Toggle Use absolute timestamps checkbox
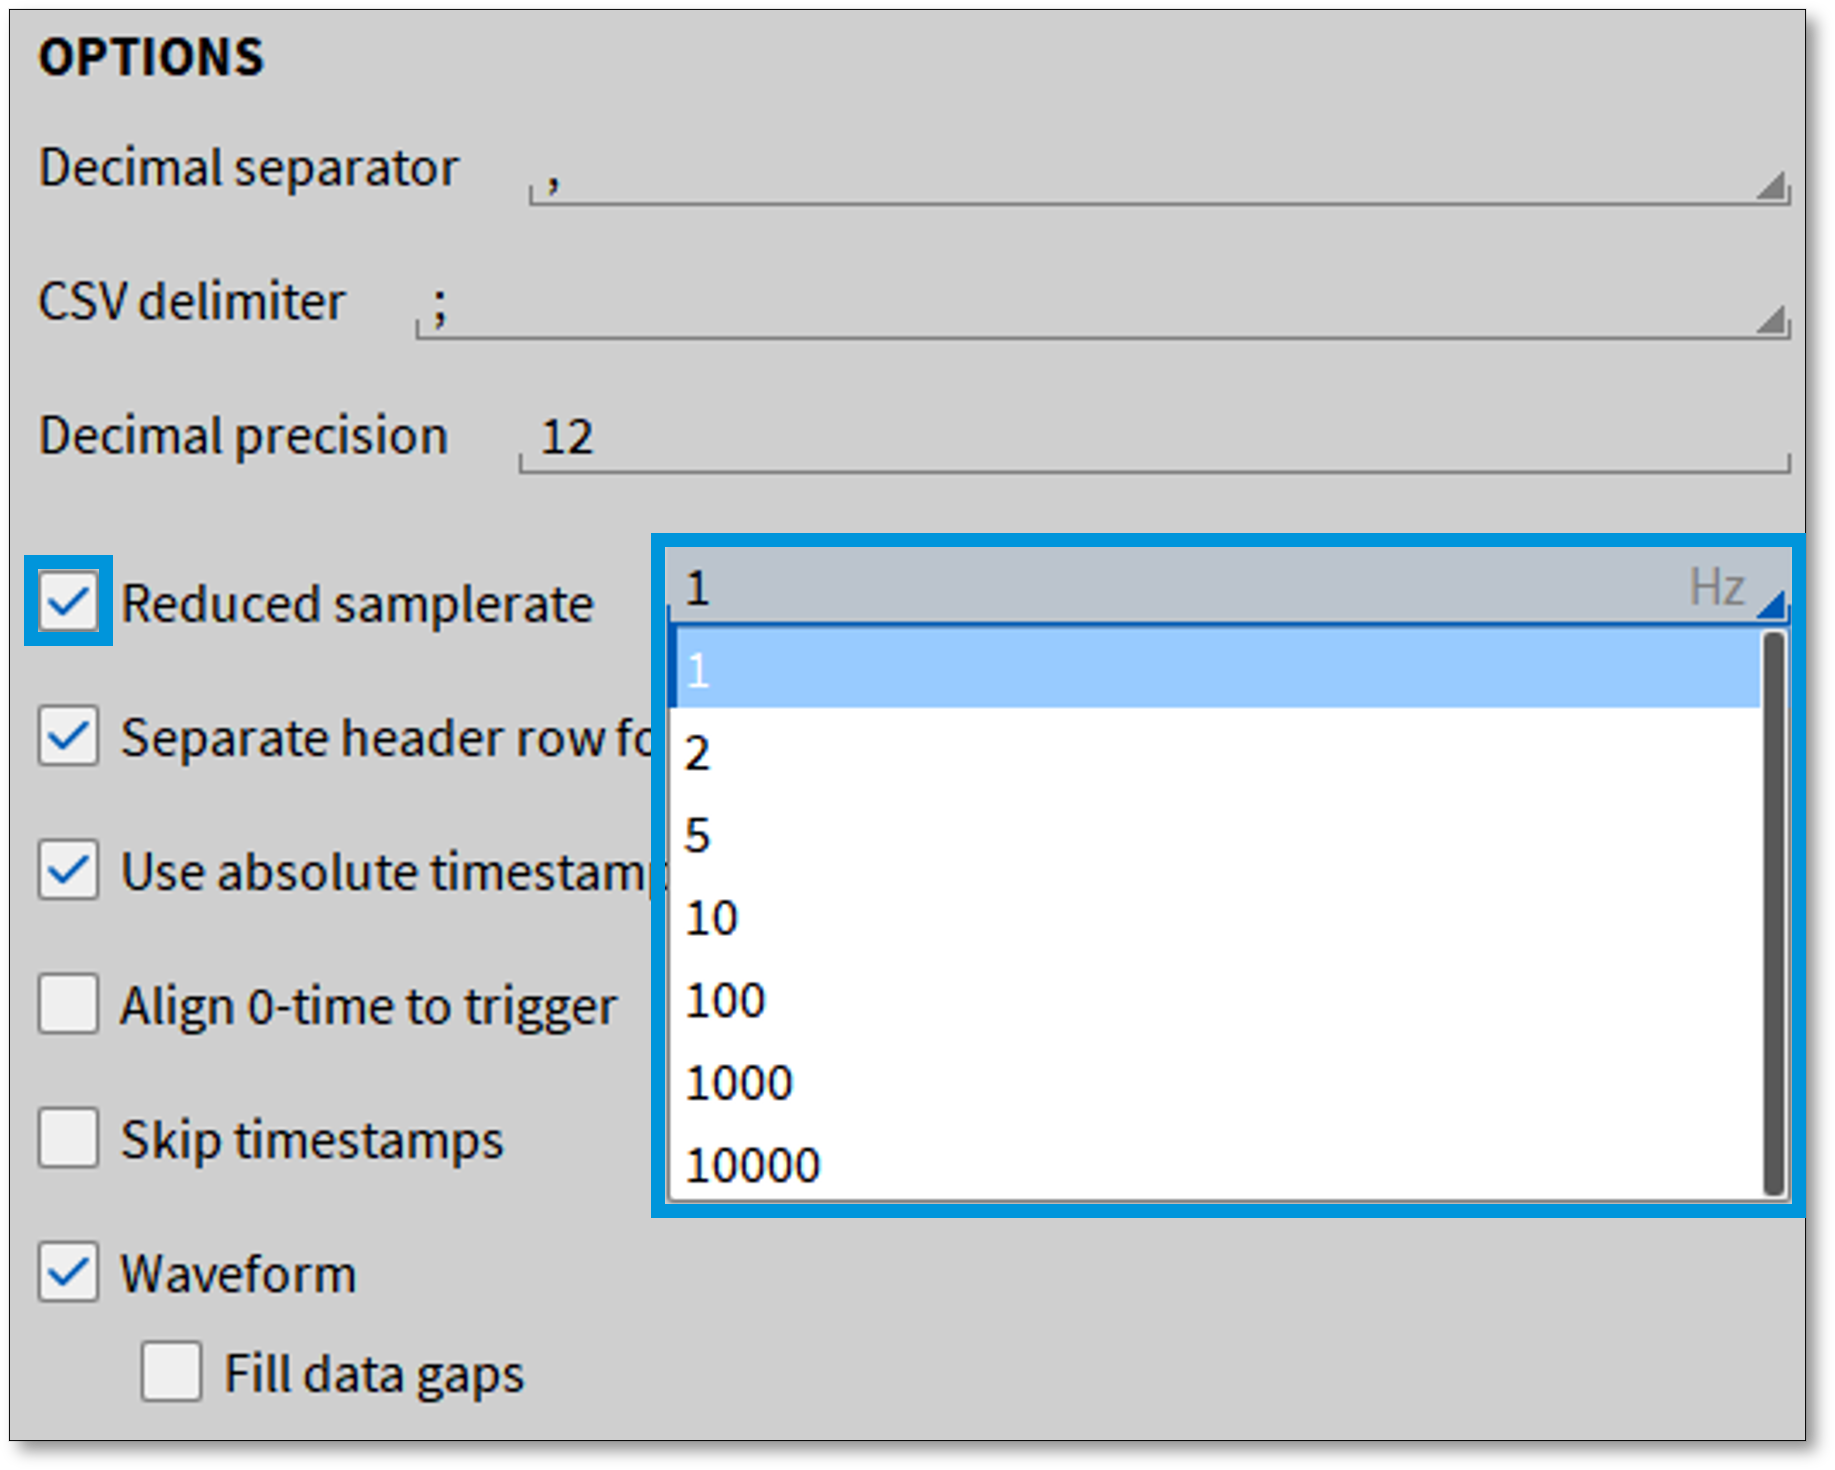The image size is (1835, 1470). pyautogui.click(x=68, y=870)
